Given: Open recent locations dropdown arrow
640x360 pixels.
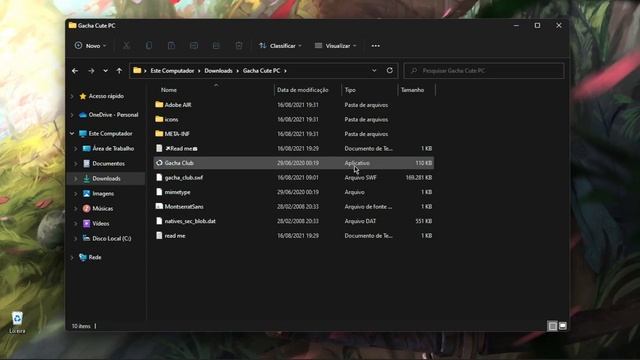Looking at the screenshot, I should (105, 71).
